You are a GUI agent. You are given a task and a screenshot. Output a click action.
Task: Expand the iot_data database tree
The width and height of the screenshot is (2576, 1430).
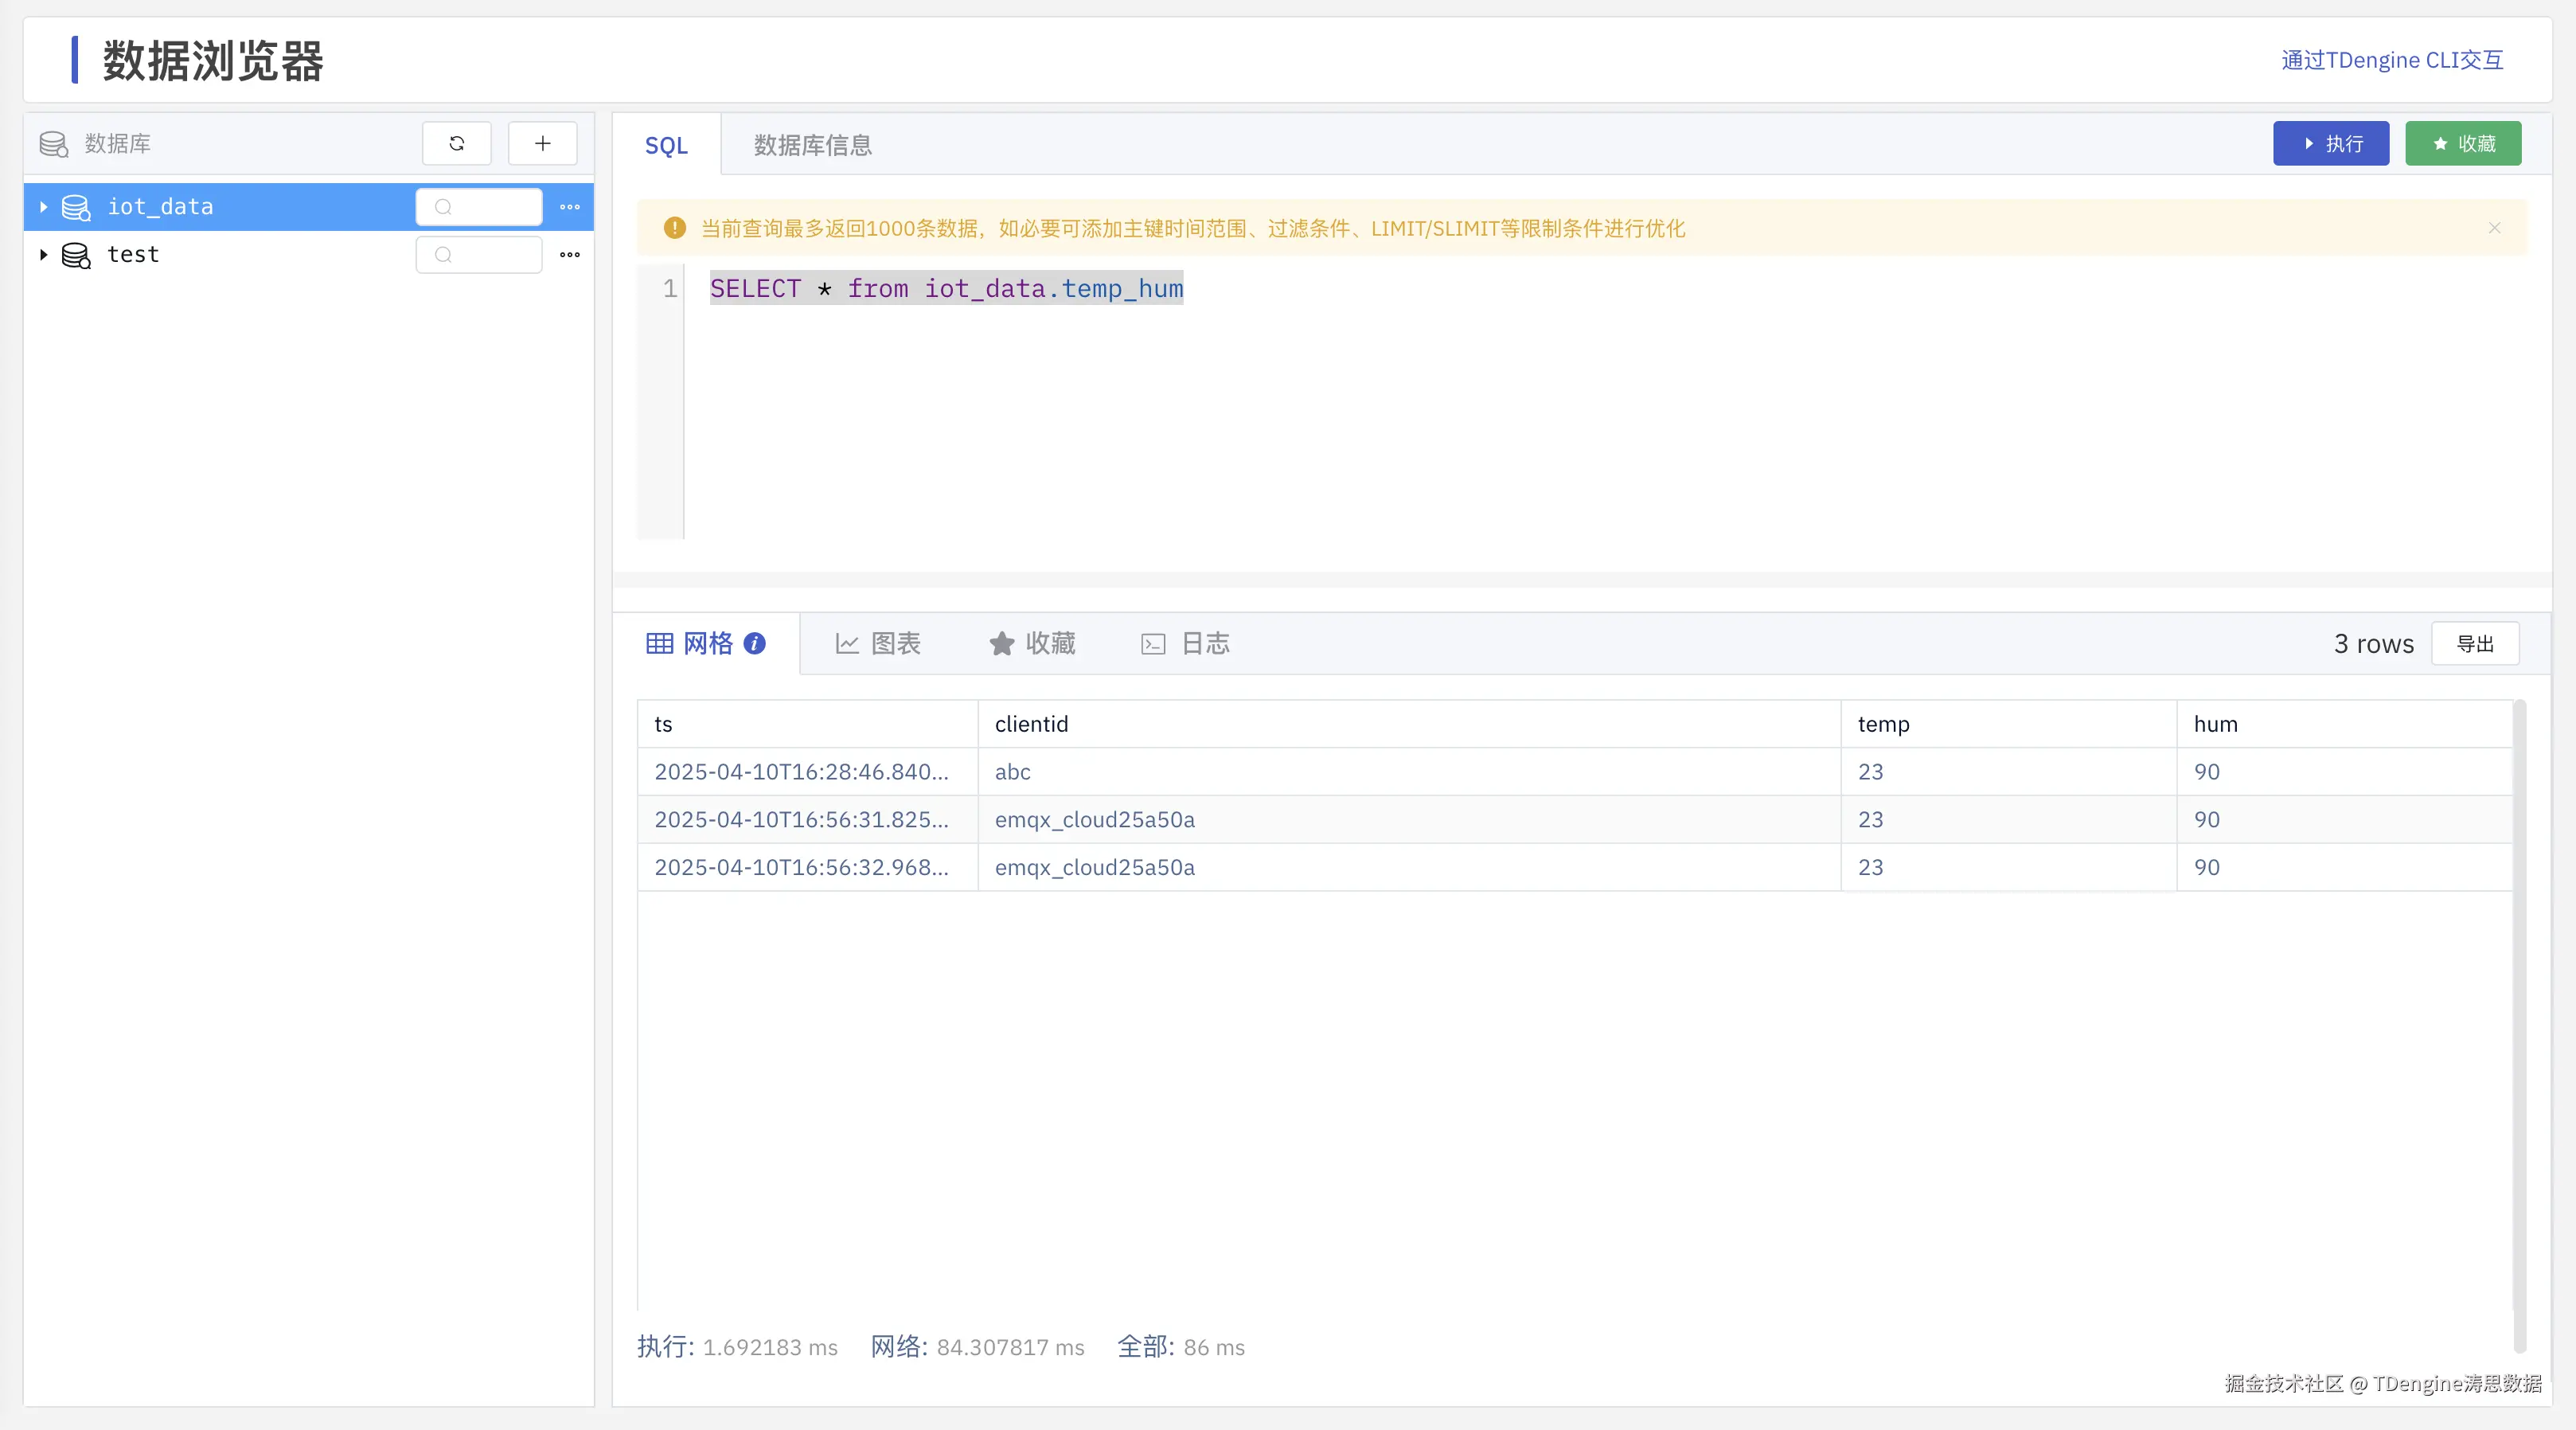point(43,207)
